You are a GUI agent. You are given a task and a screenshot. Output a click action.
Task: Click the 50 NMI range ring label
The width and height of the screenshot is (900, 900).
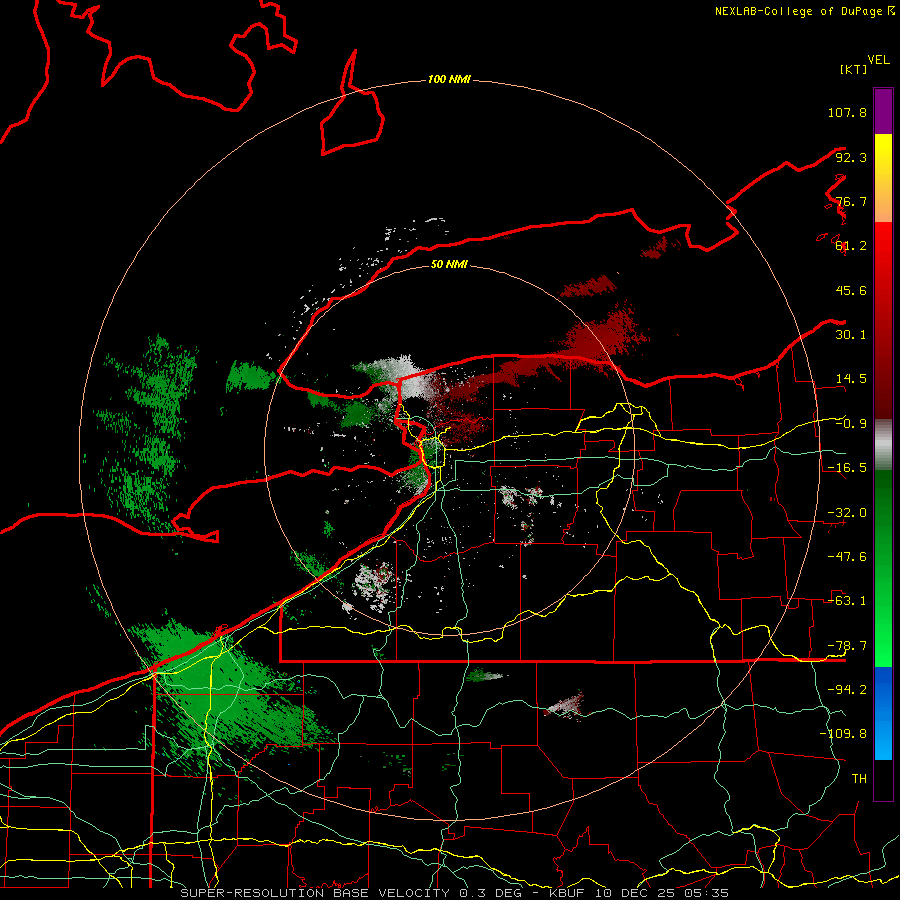coord(449,264)
